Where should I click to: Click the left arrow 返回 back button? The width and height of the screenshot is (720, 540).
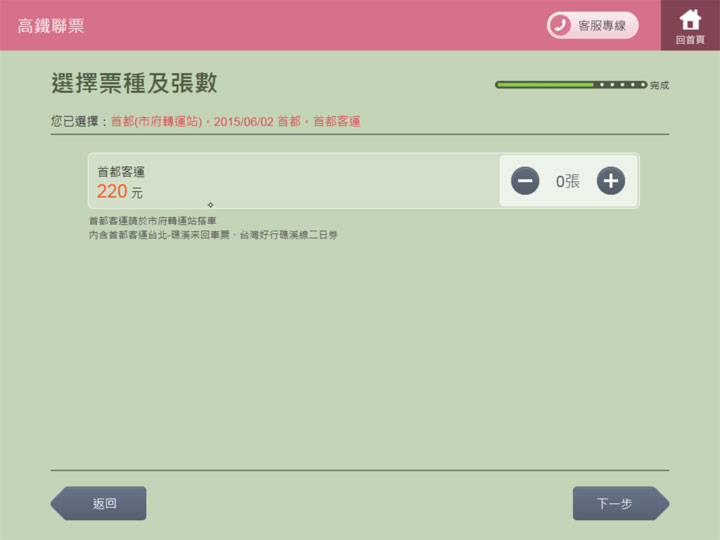(99, 503)
